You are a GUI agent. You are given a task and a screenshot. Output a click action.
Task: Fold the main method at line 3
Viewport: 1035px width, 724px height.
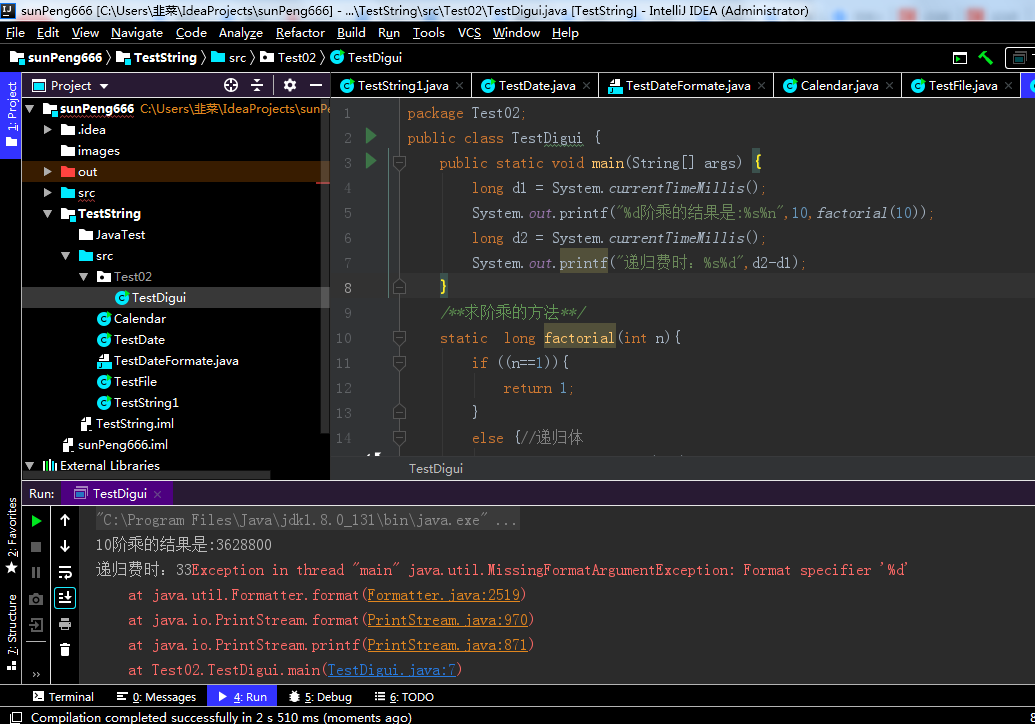click(399, 162)
